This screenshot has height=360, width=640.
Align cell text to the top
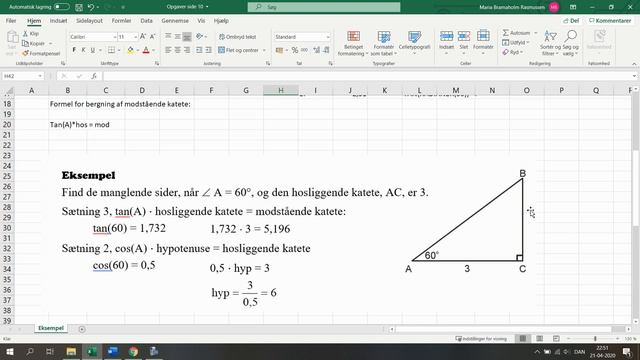click(168, 37)
